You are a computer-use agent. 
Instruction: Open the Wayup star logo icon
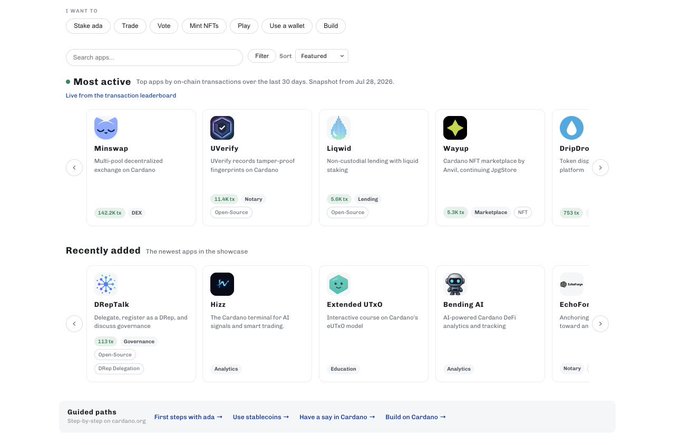click(455, 128)
